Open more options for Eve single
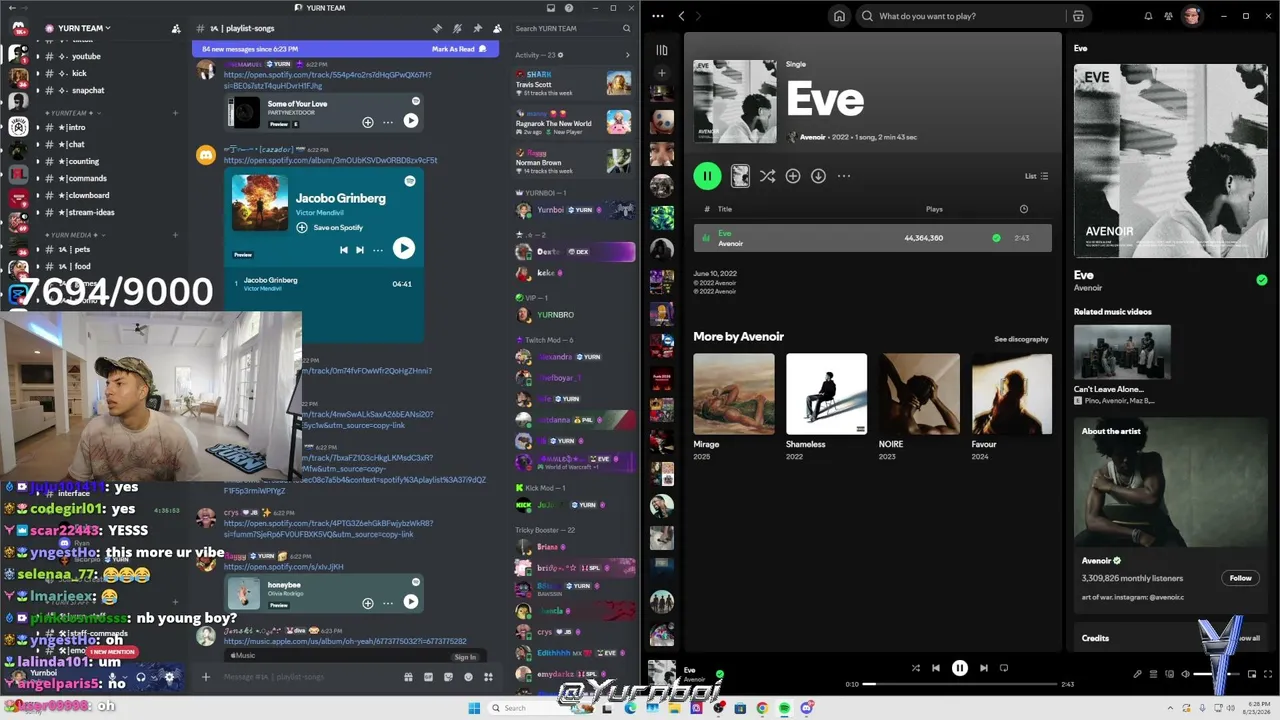This screenshot has height=720, width=1280. 844,176
